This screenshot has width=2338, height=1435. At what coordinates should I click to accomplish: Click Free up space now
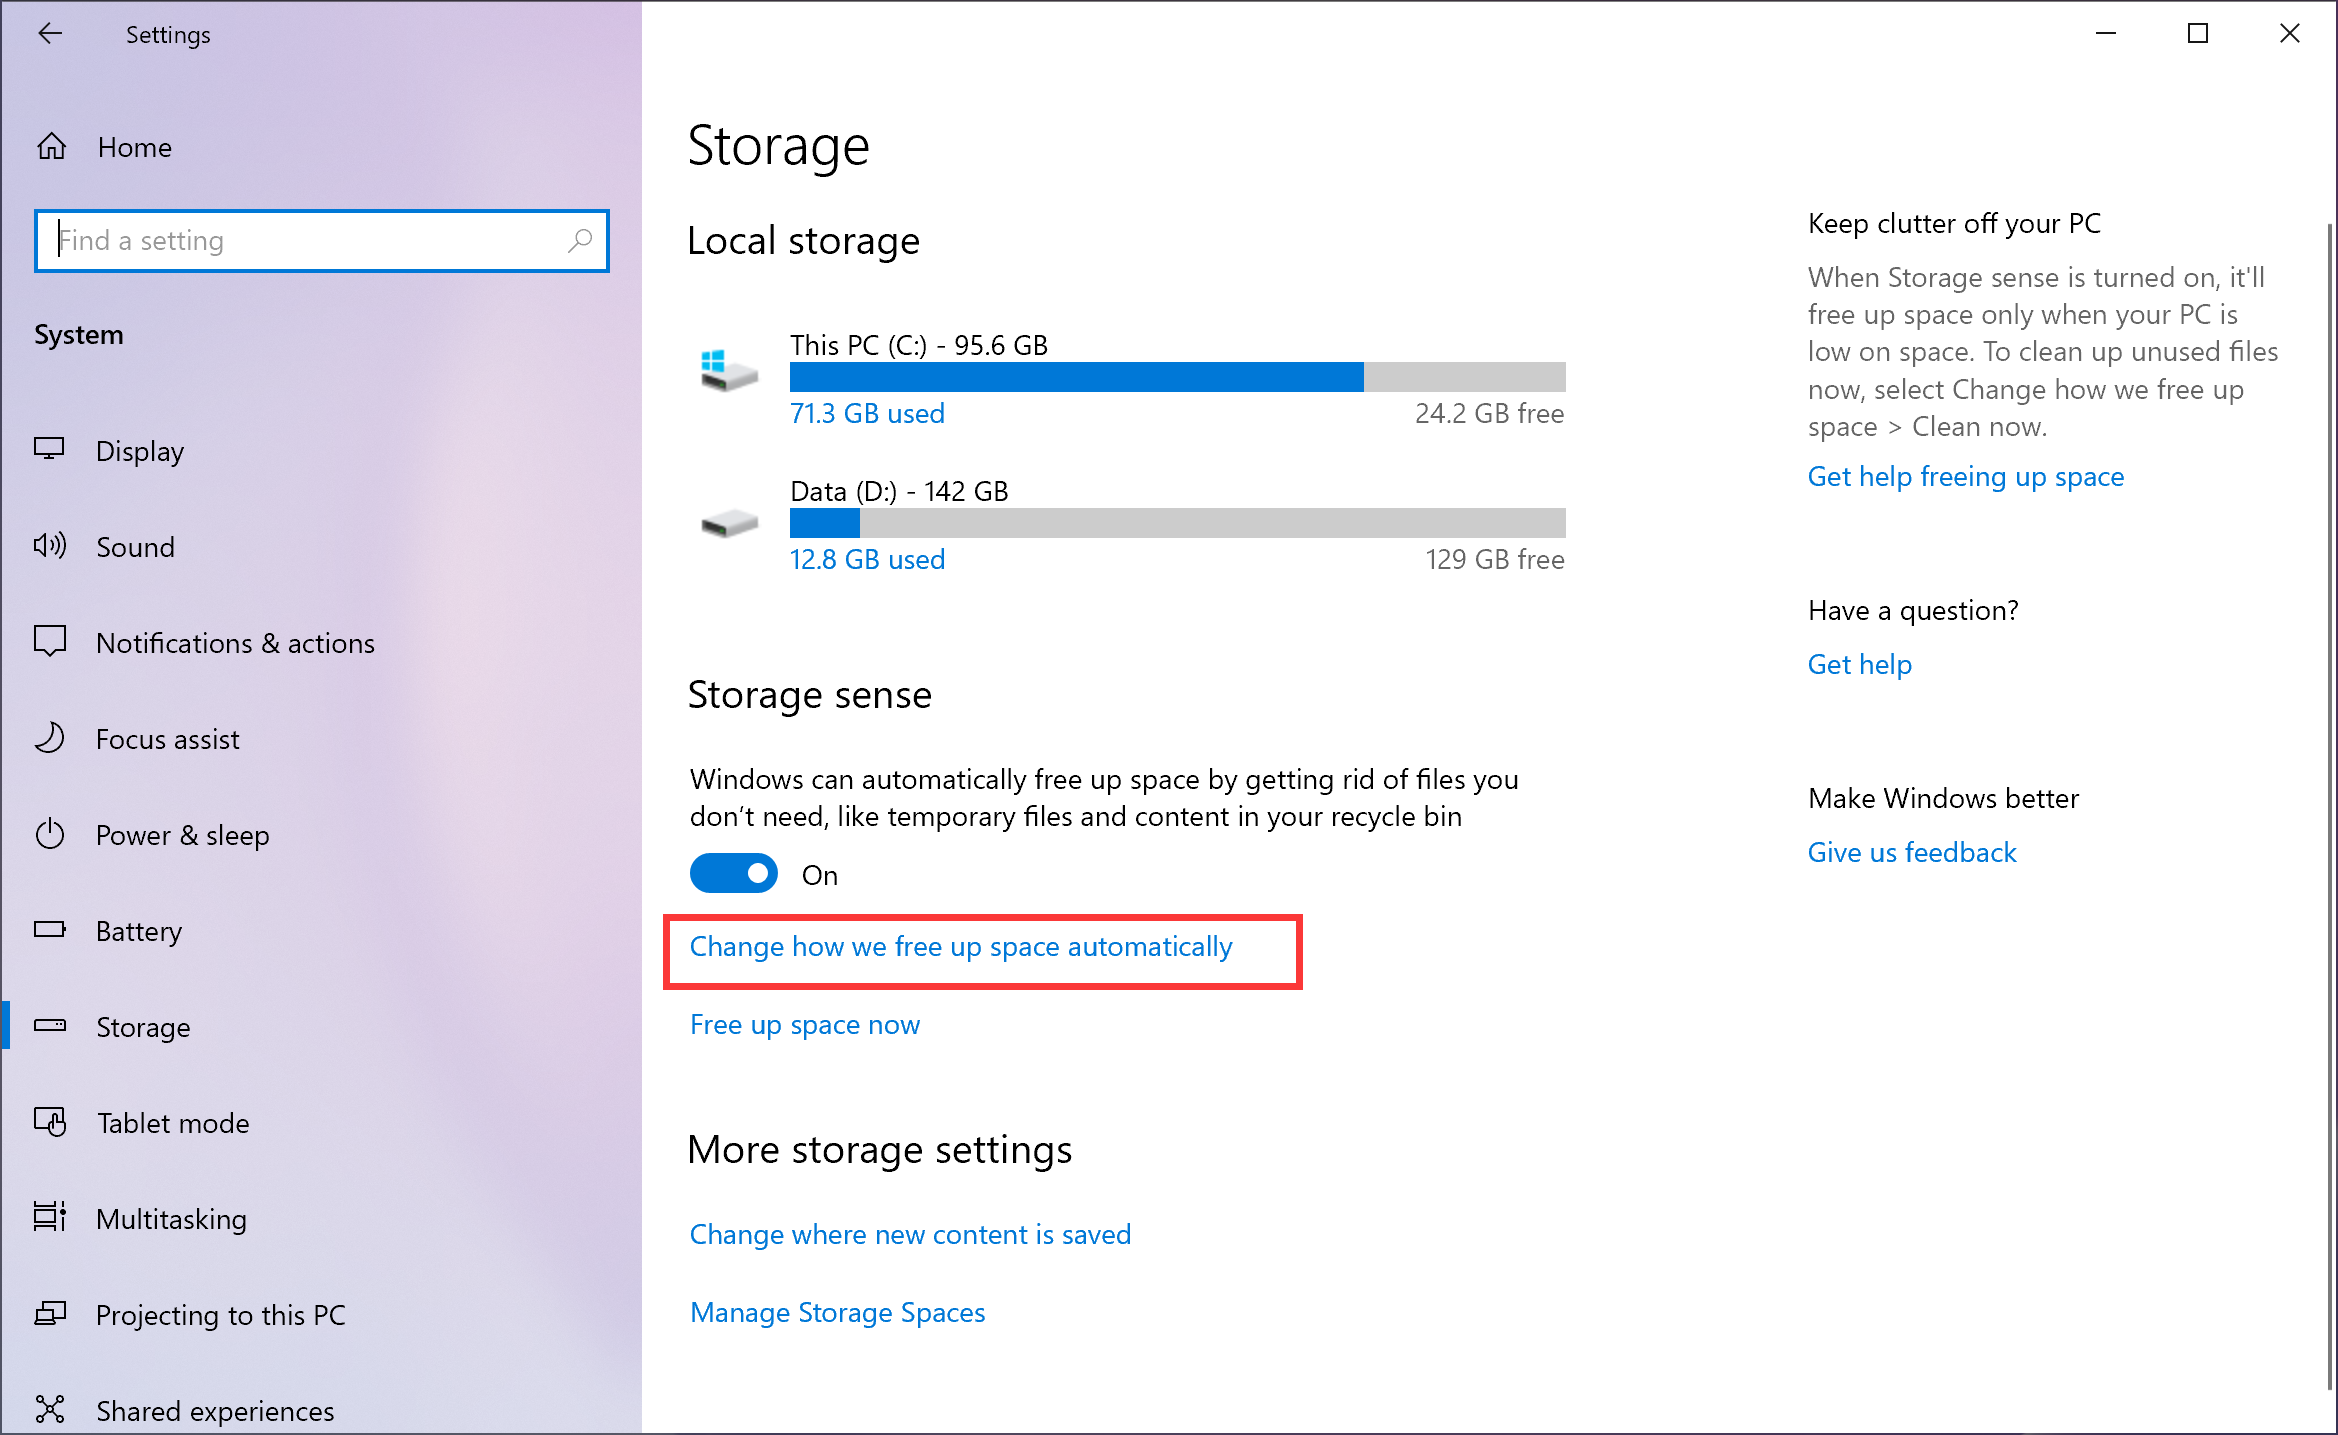(804, 1024)
